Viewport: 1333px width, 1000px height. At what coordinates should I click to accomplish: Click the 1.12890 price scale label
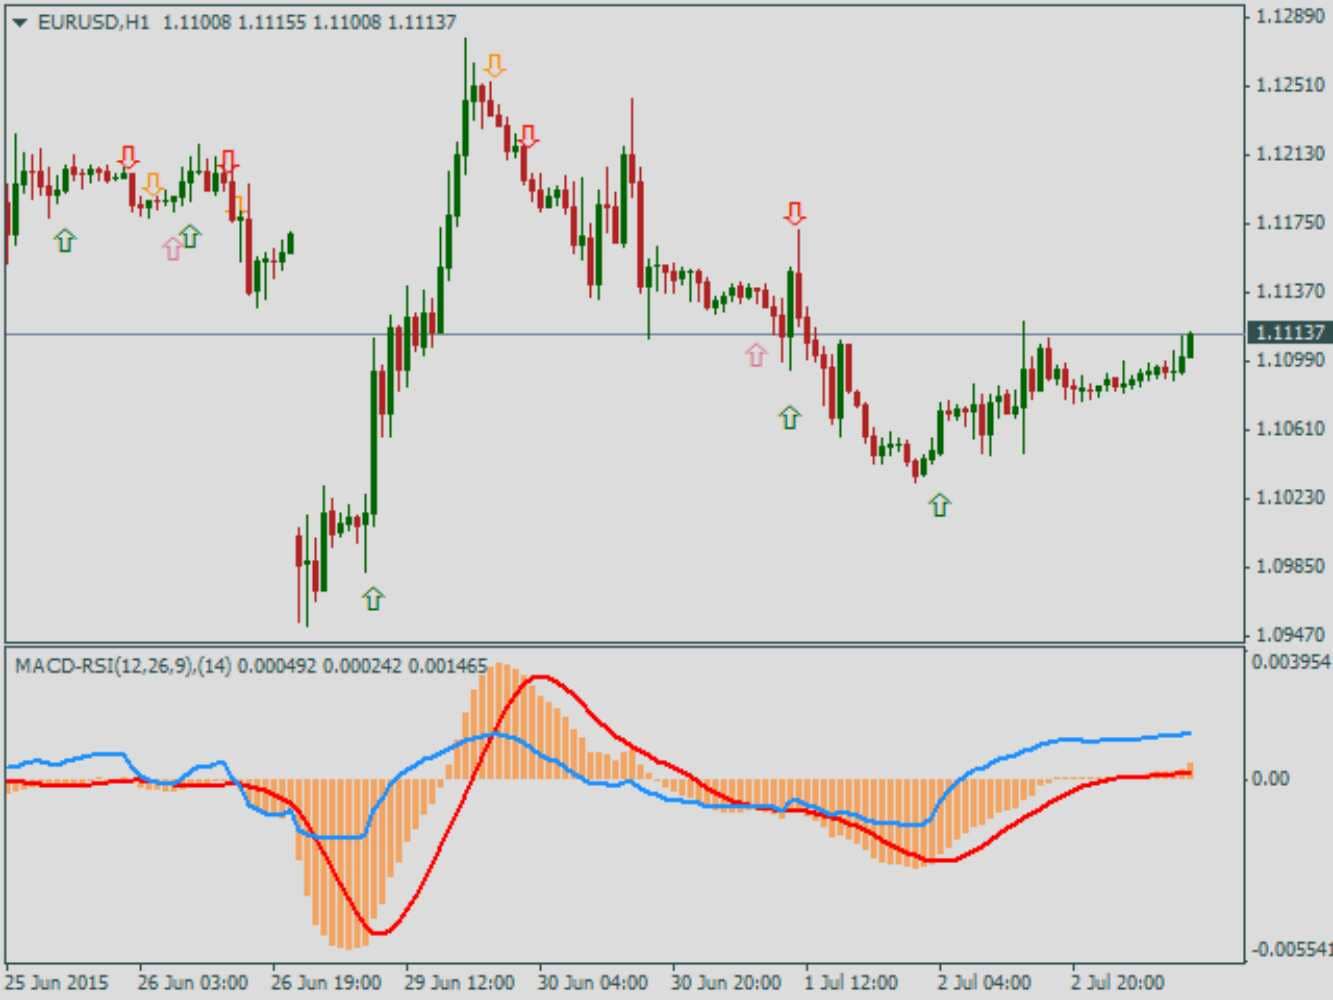pyautogui.click(x=1290, y=16)
